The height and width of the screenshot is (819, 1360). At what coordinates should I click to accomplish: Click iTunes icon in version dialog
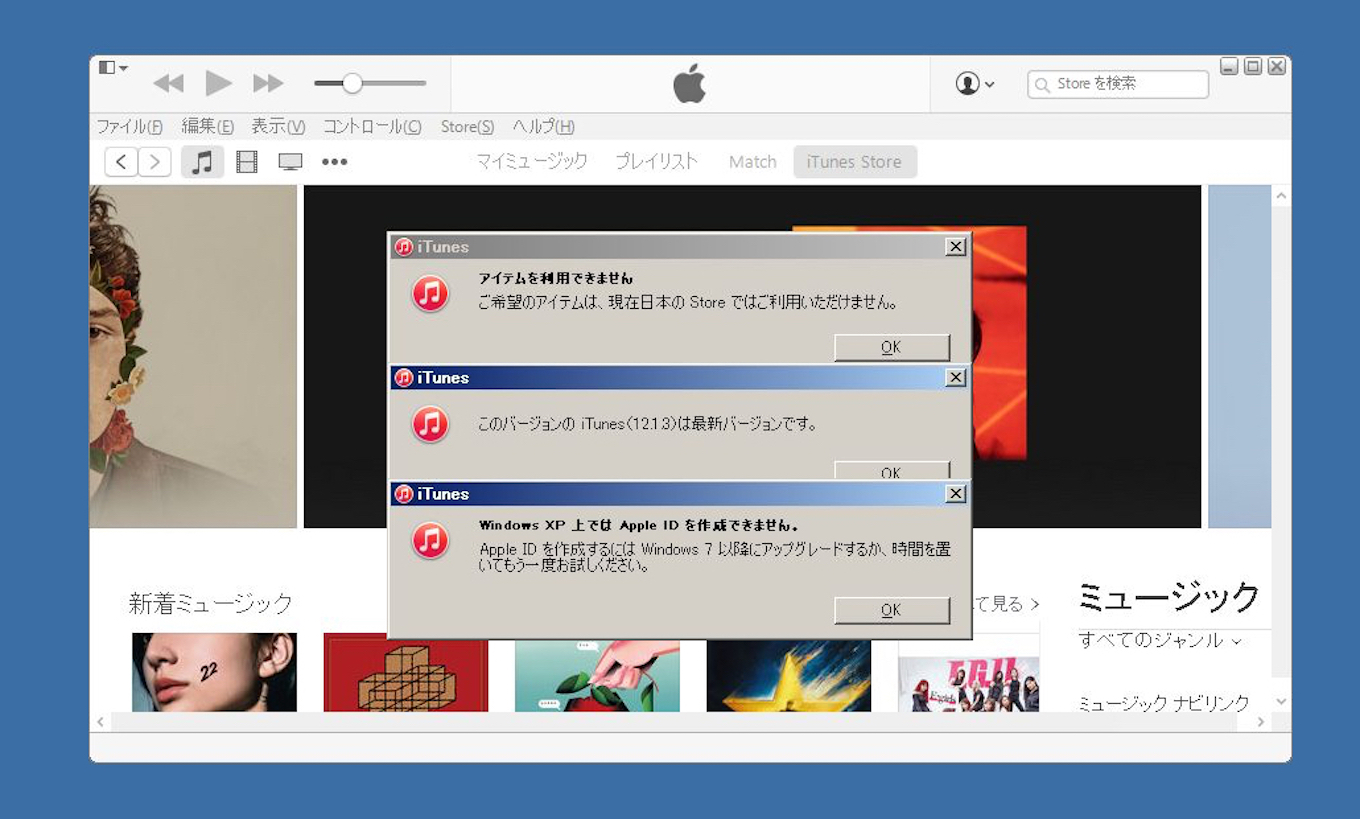(x=431, y=423)
